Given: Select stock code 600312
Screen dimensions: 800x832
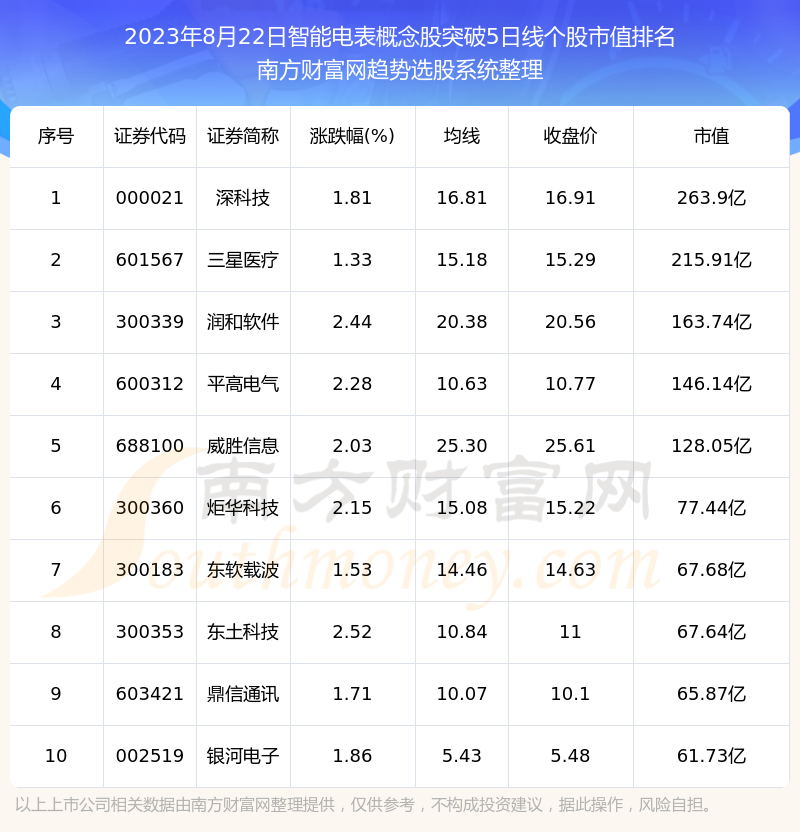Looking at the screenshot, I should point(150,384).
